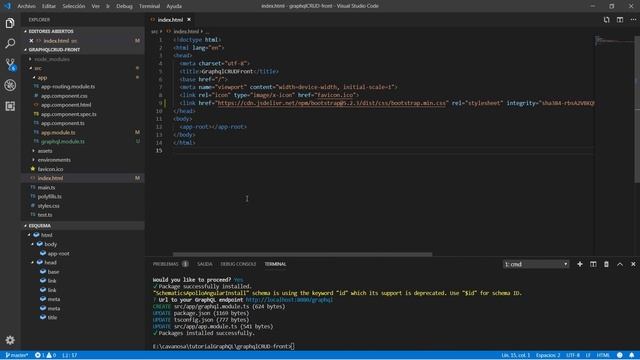Select the html node icon in outline

coord(36,235)
